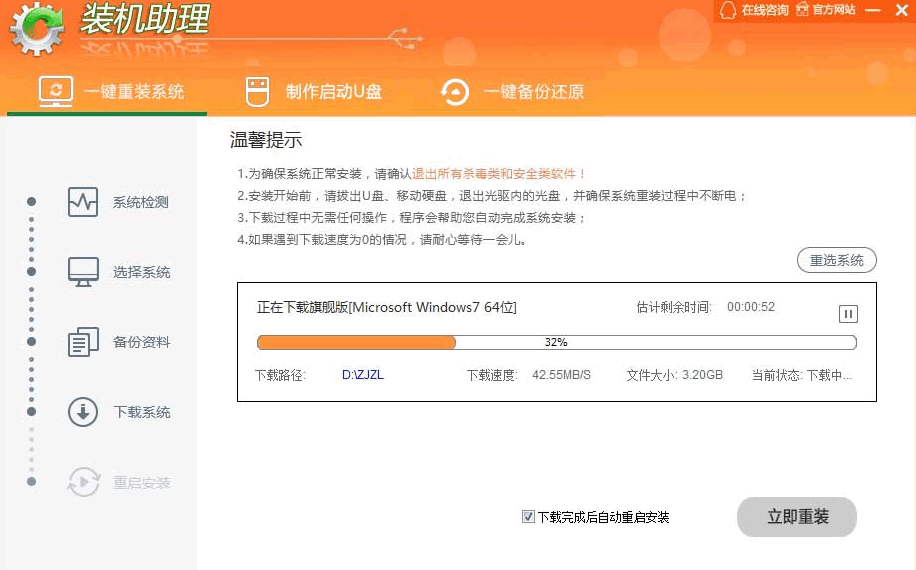
Task: Click the remaining time 00:00:52
Action: pos(751,307)
